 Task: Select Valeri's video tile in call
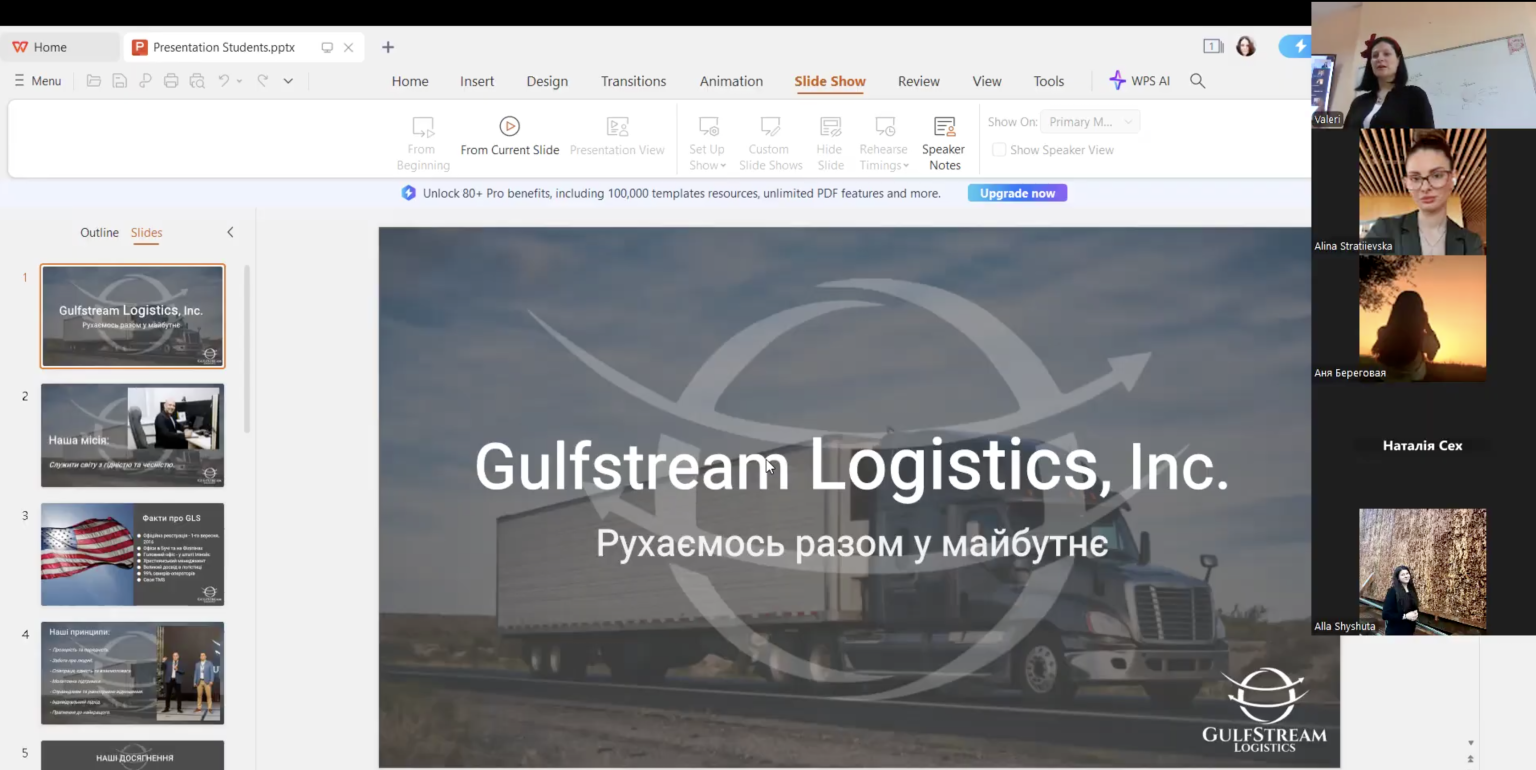pyautogui.click(x=1423, y=64)
